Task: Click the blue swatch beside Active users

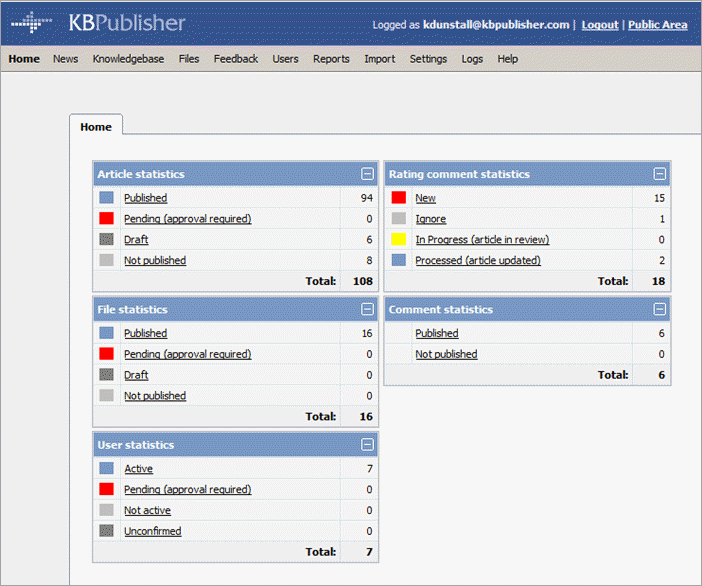Action: (106, 469)
